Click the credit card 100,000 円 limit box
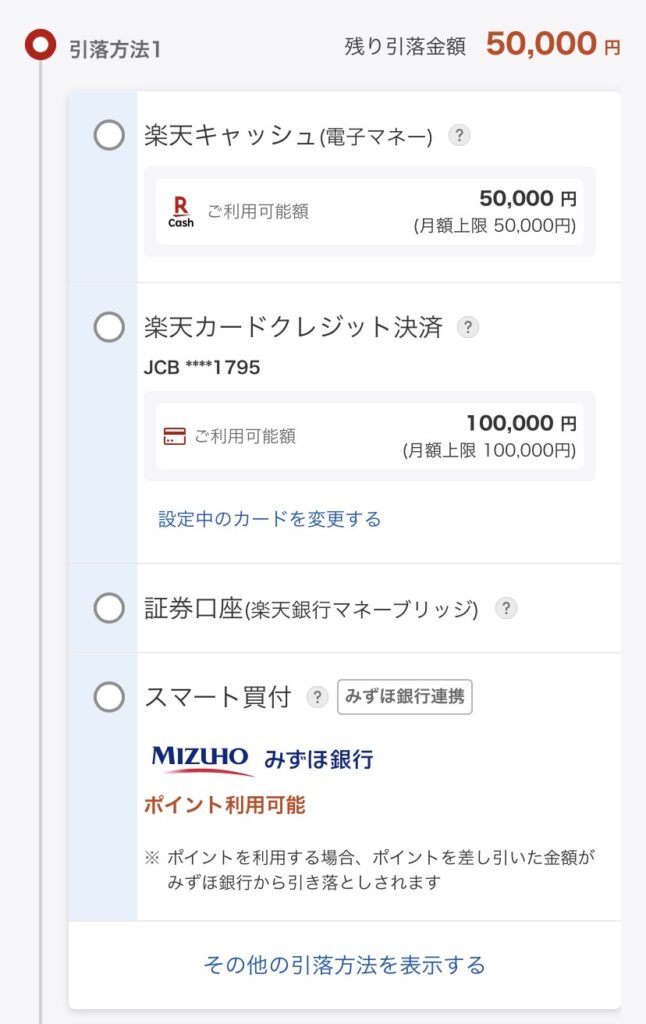The width and height of the screenshot is (646, 1024). click(x=369, y=437)
